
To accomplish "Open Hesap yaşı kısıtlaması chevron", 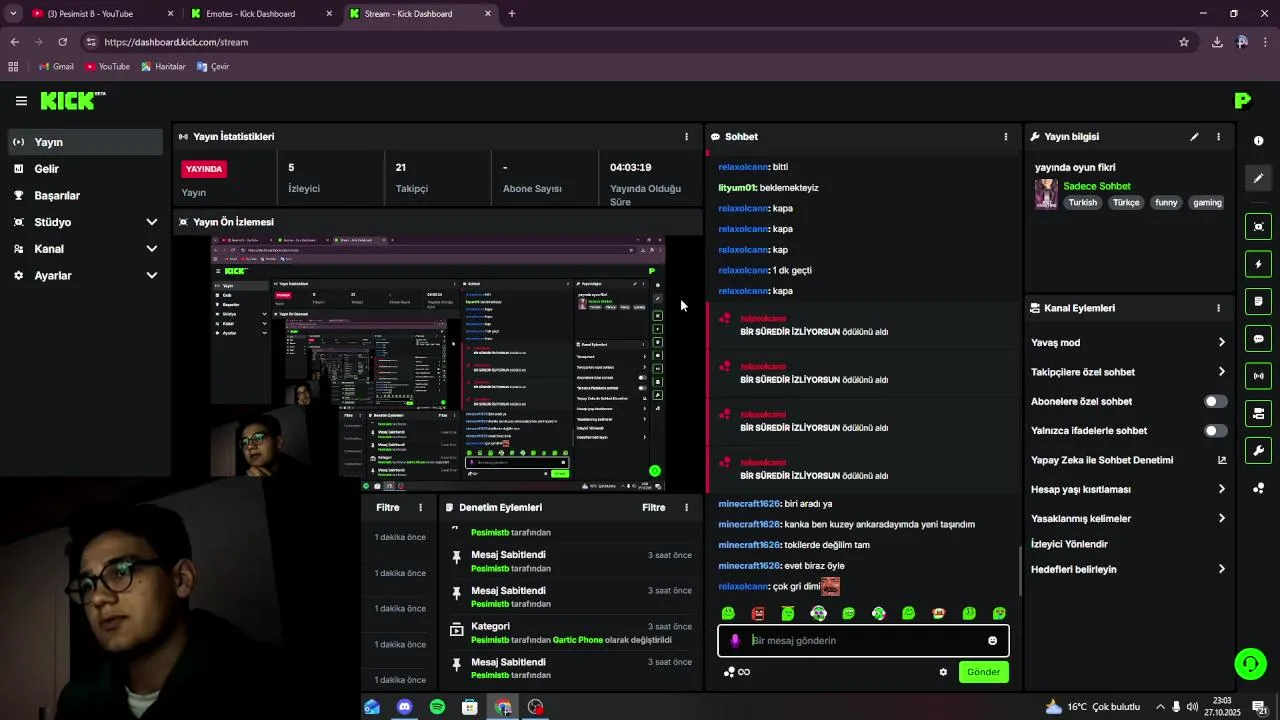I will pyautogui.click(x=1221, y=490).
